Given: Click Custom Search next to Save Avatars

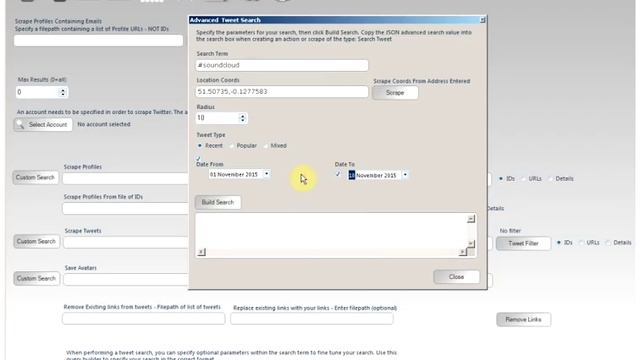Looking at the screenshot, I should (36, 278).
